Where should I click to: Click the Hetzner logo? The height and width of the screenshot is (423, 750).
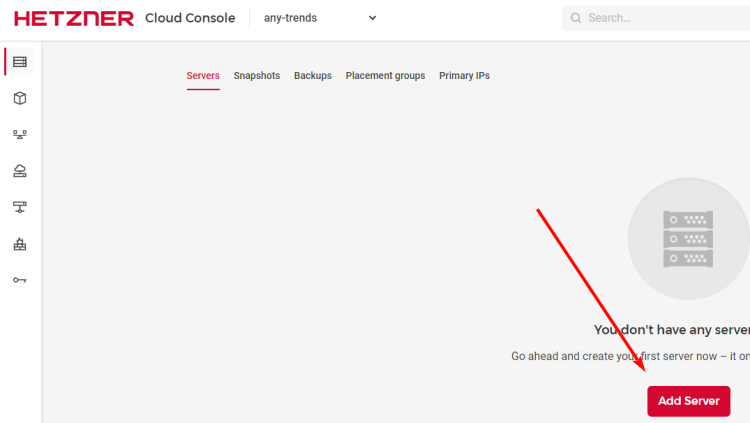[x=74, y=18]
